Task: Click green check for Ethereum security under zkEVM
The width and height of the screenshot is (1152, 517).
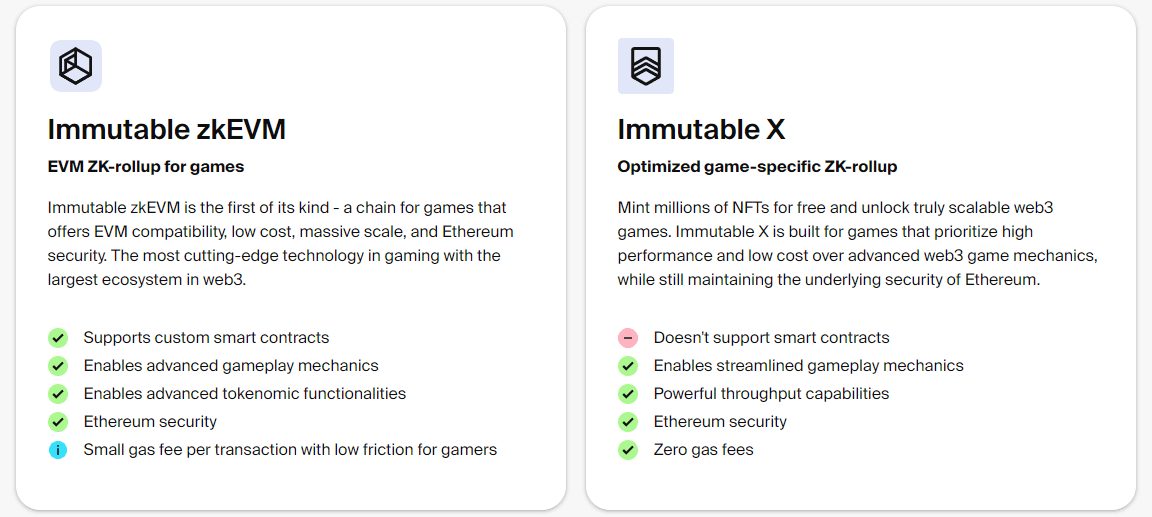Action: [x=58, y=422]
